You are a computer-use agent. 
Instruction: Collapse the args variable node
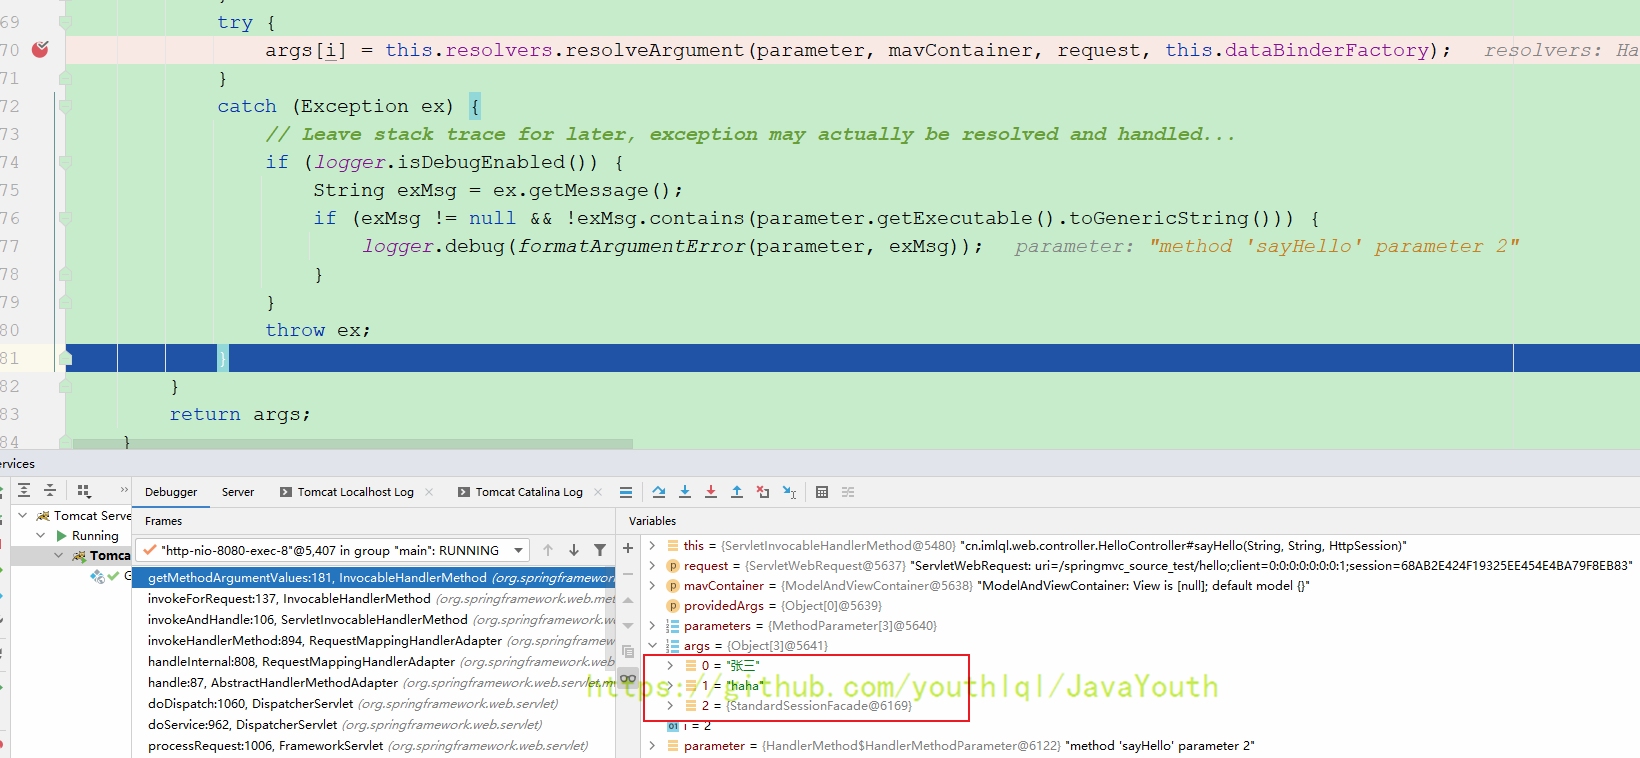tap(653, 646)
